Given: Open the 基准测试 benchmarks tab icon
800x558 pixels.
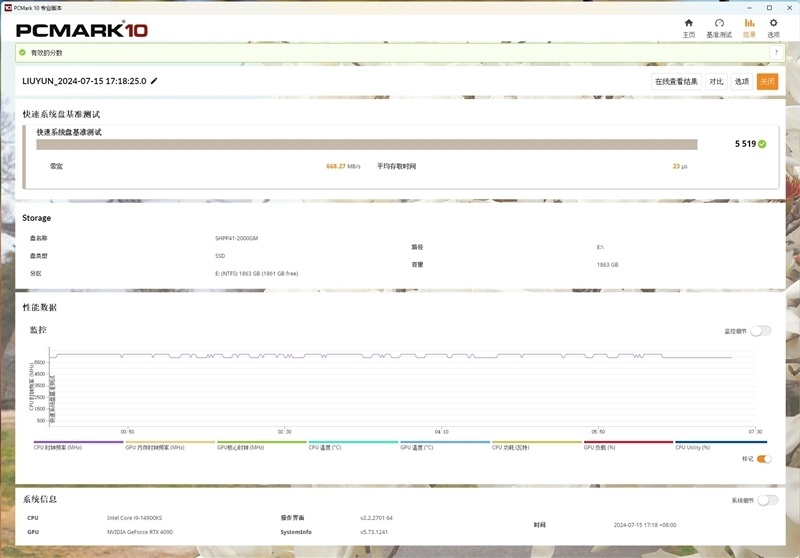Looking at the screenshot, I should (x=719, y=23).
